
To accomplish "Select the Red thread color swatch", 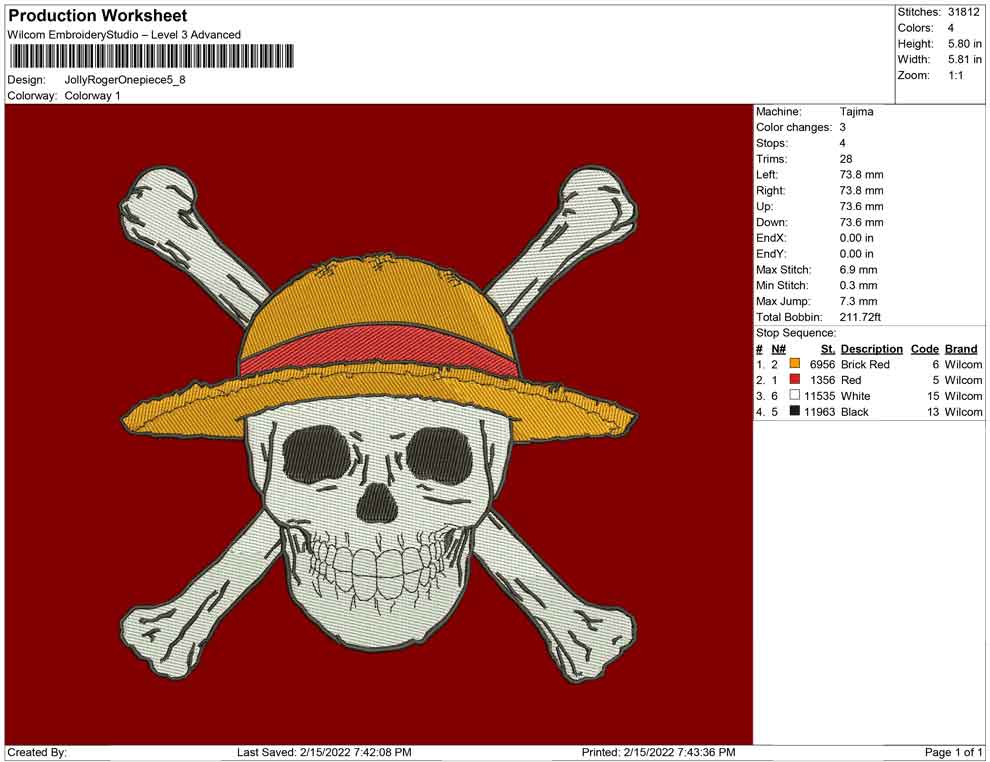I will pyautogui.click(x=795, y=380).
